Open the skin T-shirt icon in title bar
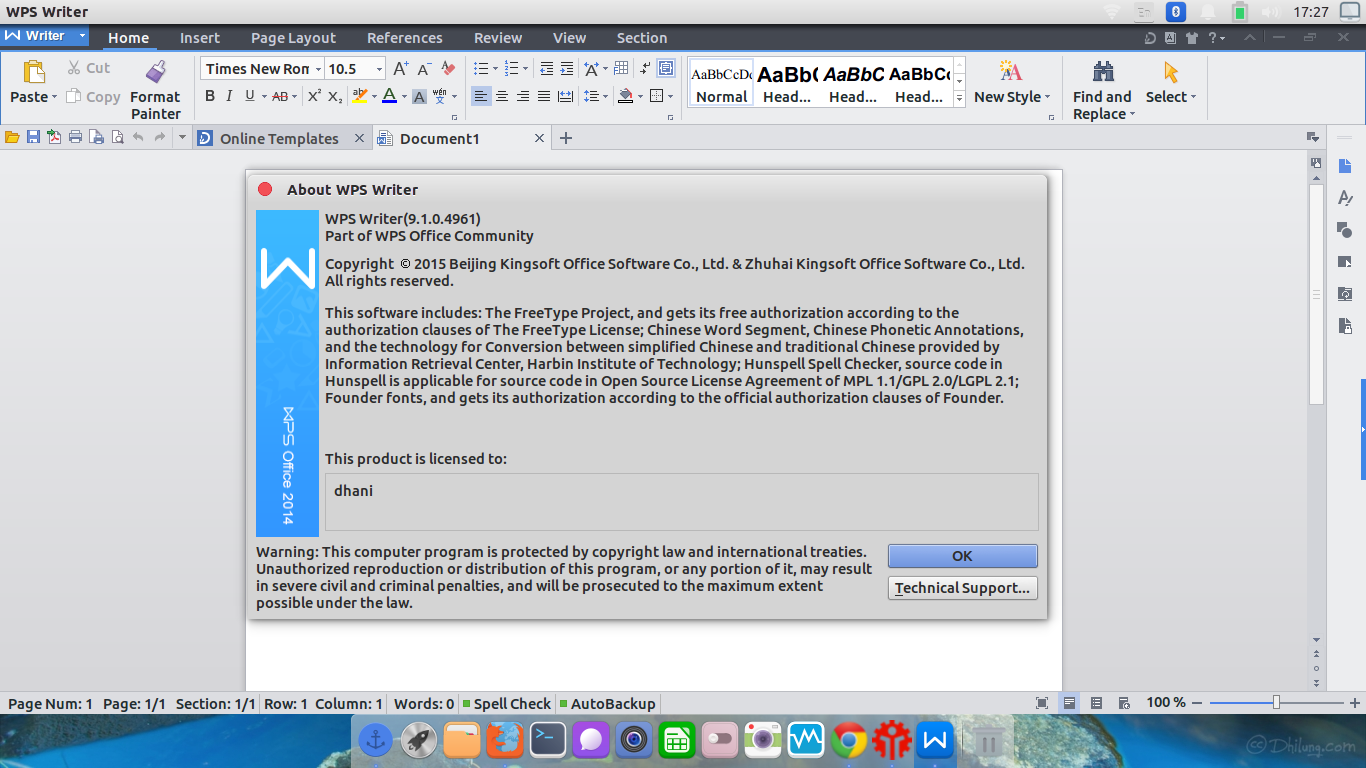Viewport: 1366px width, 768px height. (x=1192, y=38)
